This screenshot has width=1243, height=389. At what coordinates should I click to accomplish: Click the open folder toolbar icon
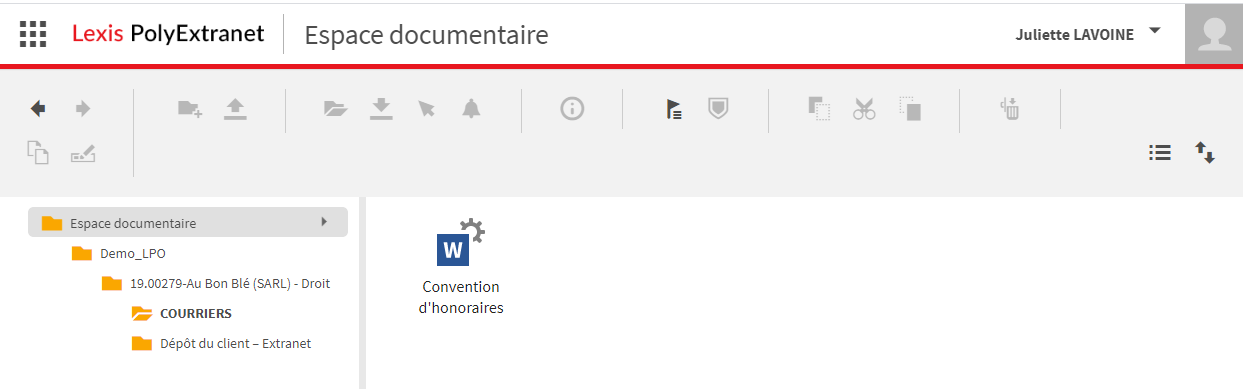tap(335, 109)
